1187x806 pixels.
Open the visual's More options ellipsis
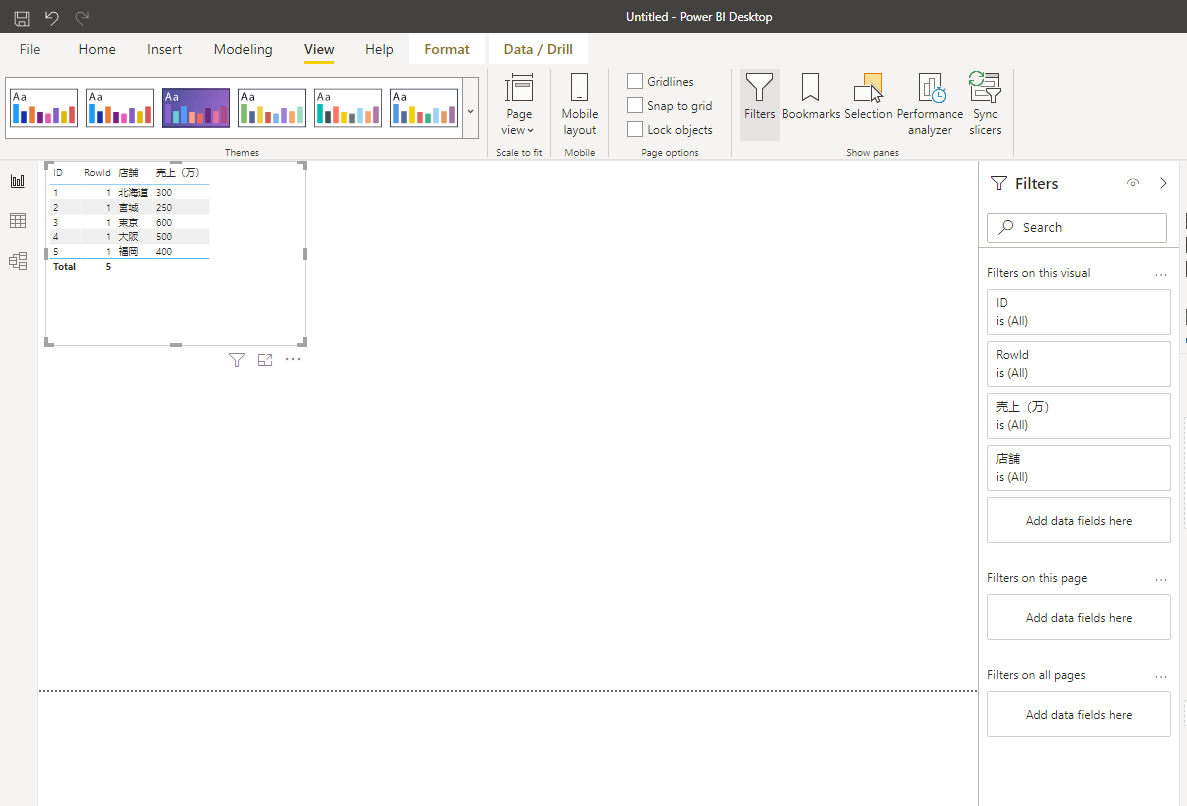tap(293, 359)
